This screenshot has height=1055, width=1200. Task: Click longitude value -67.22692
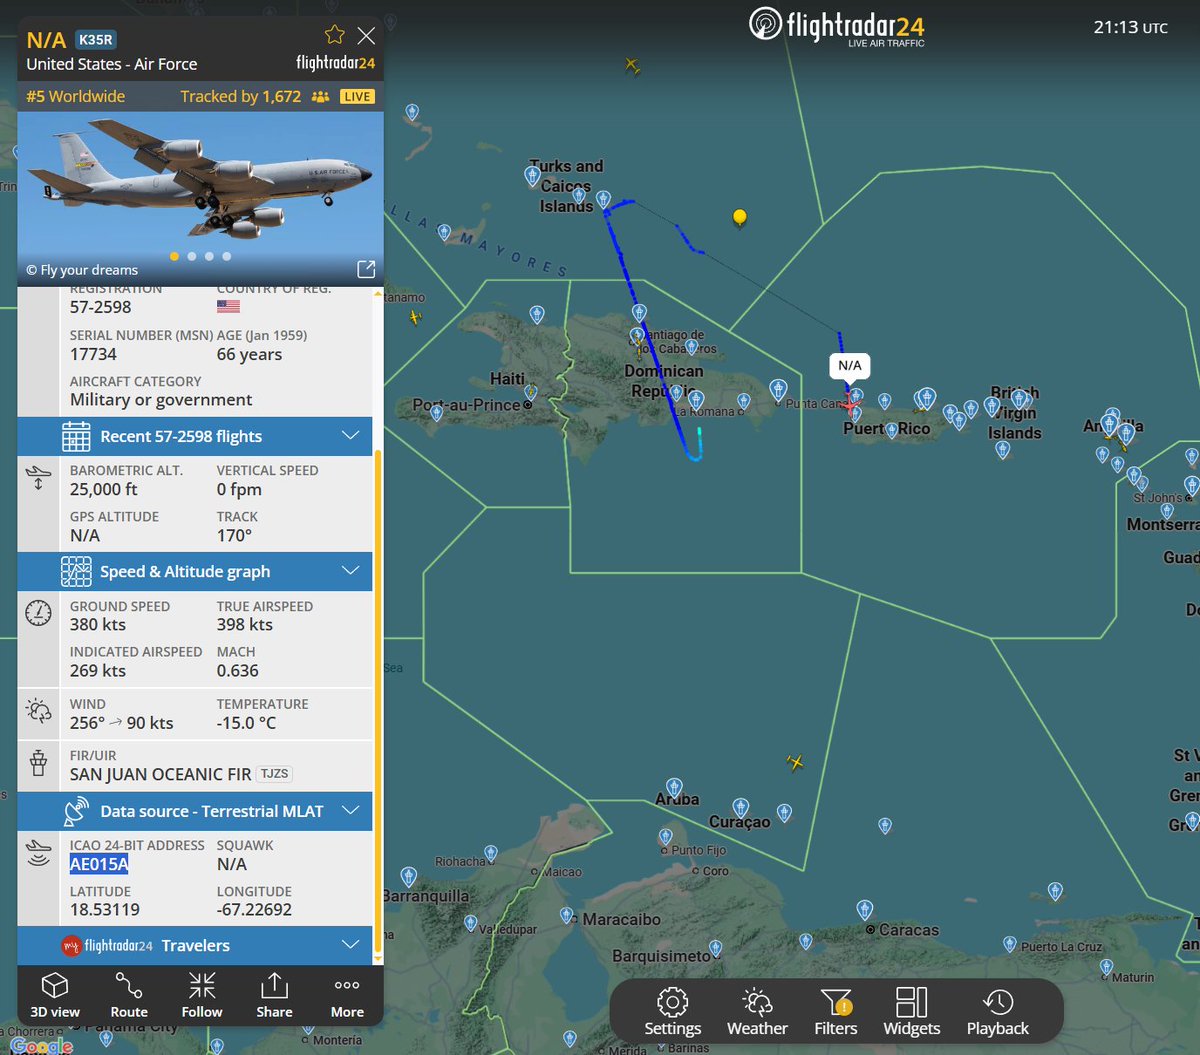point(254,910)
